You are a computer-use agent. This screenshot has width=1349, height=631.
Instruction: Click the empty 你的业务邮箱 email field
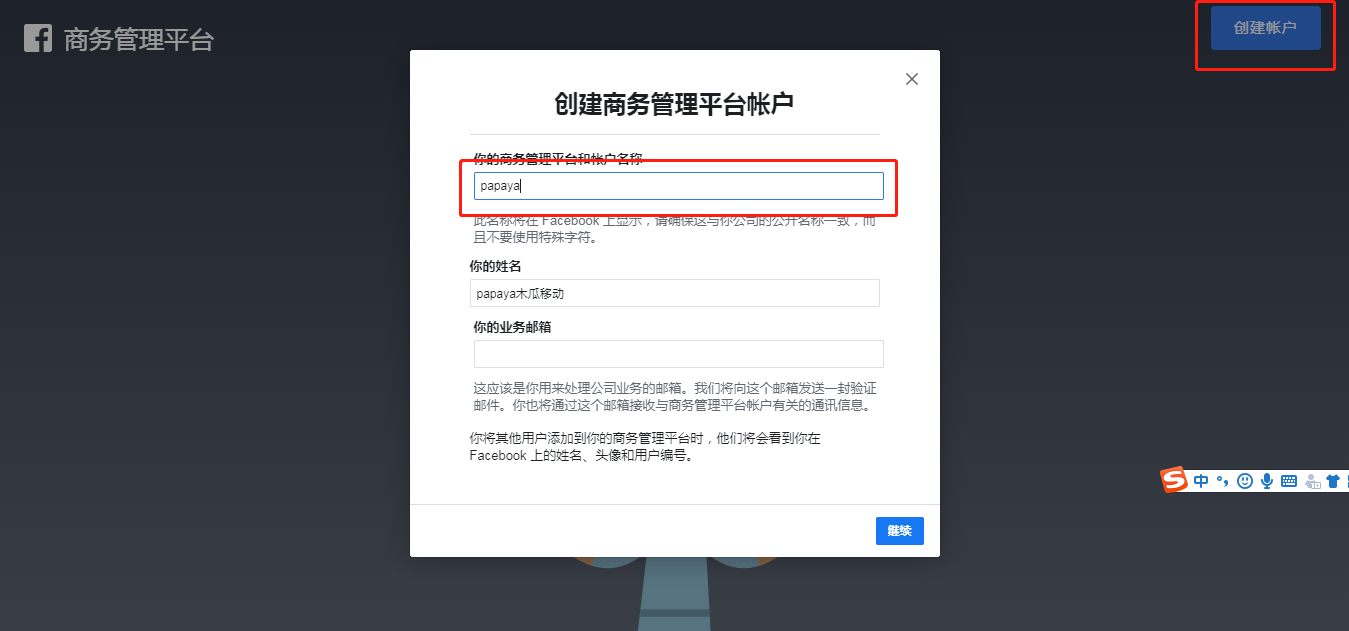tap(678, 354)
